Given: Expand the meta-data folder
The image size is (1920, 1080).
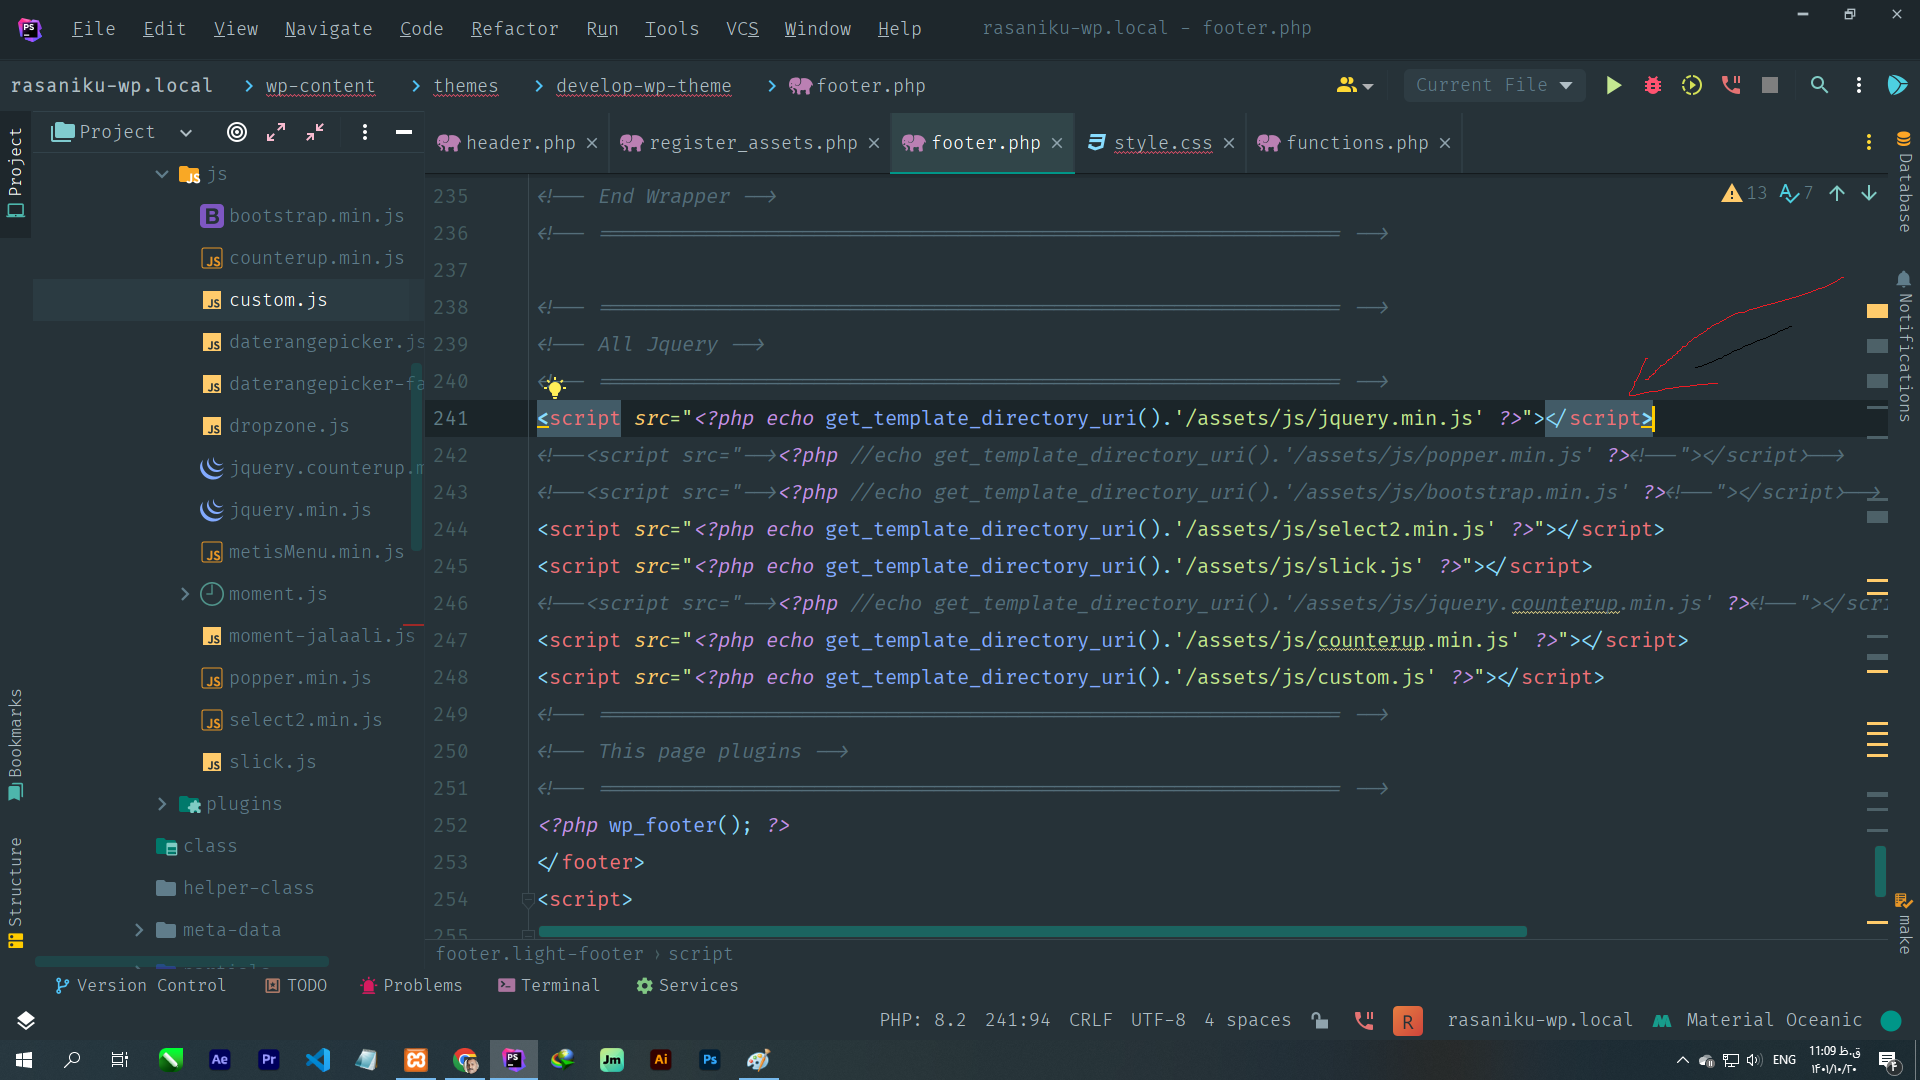Looking at the screenshot, I should click(x=139, y=930).
